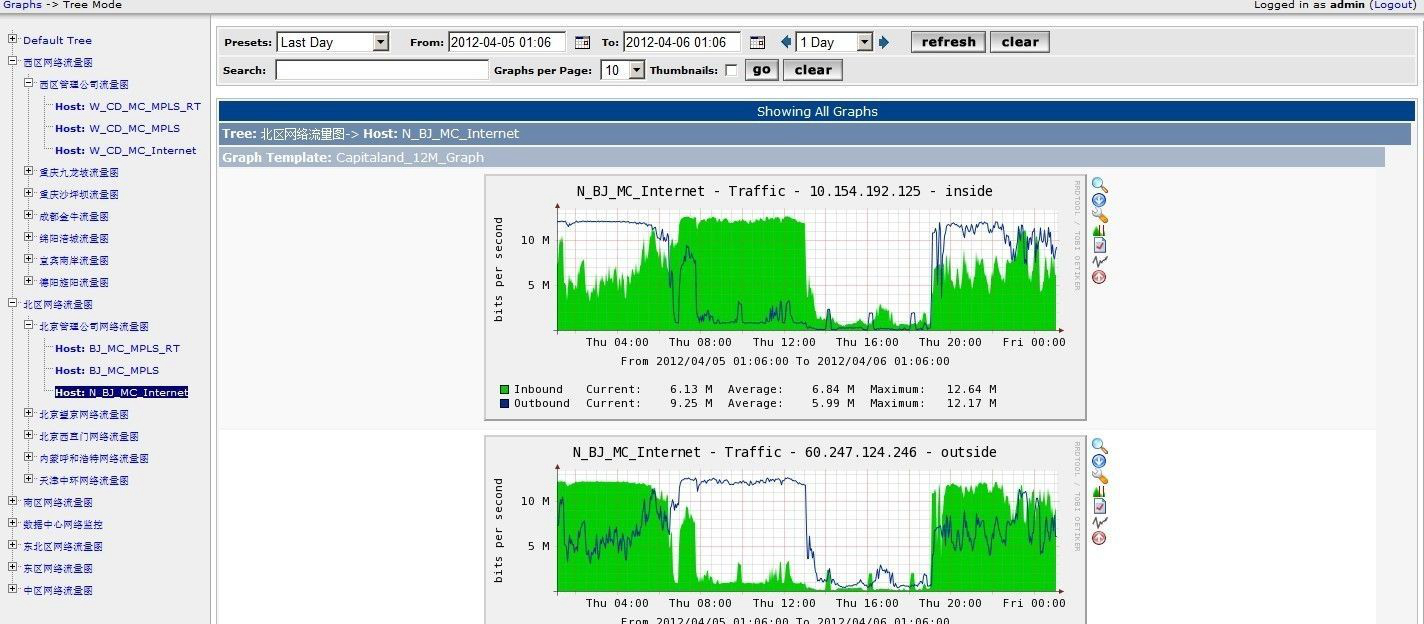This screenshot has height=624, width=1424.
Task: Collapse the 北京管理公司网络流量图 node
Action: 29,326
